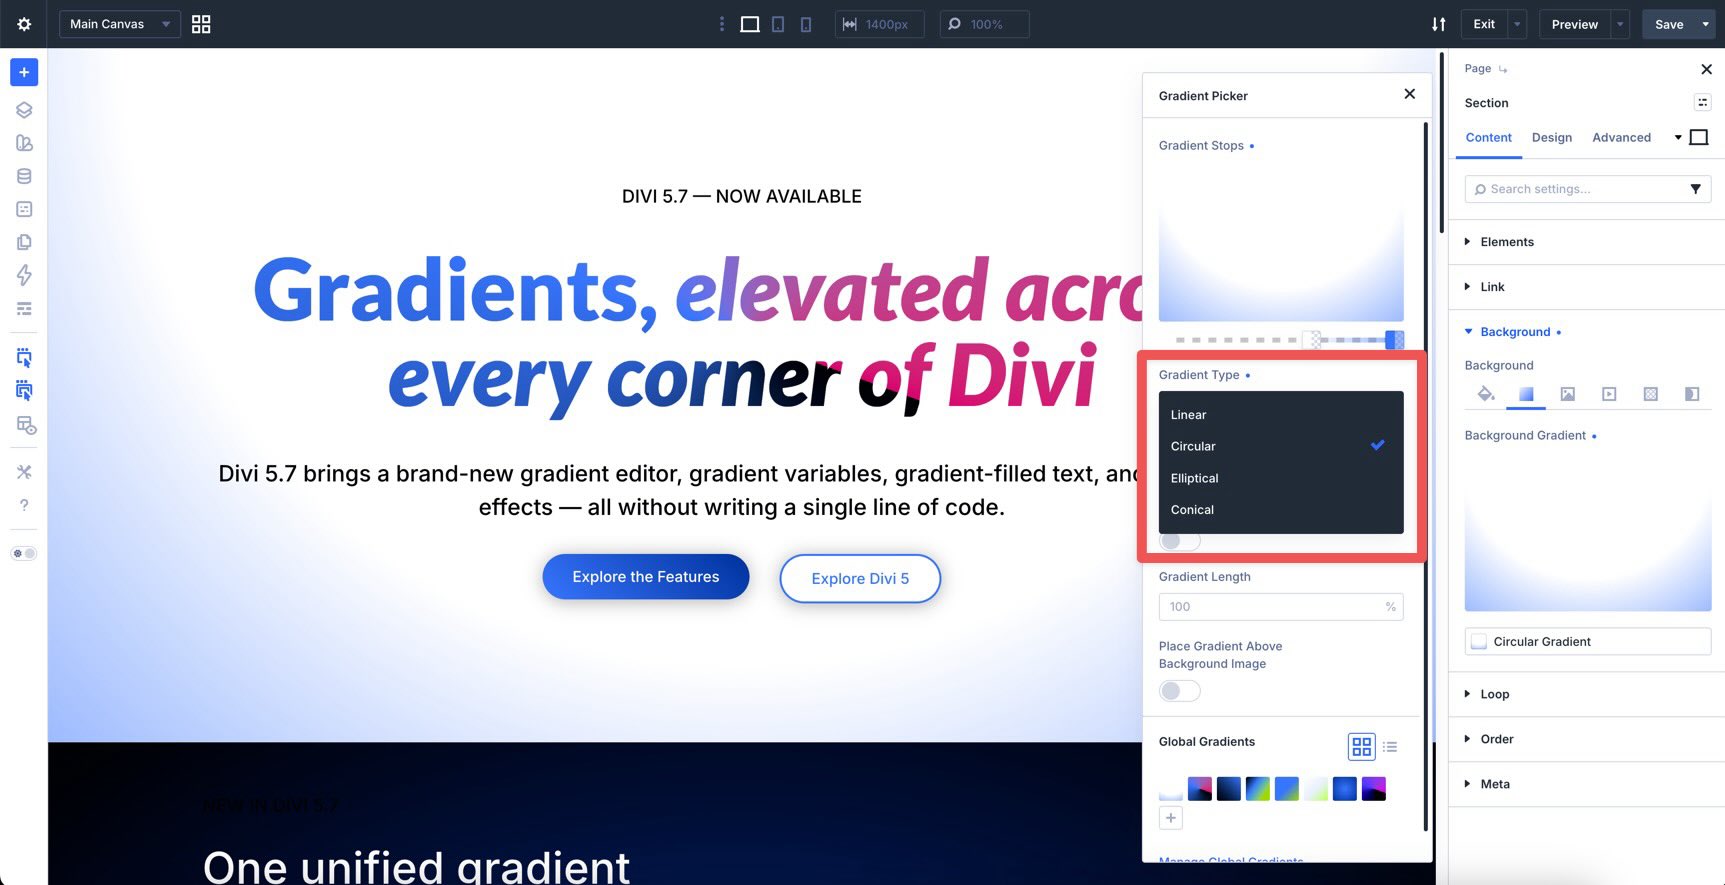Screen dimensions: 1725x885
Task: Select the Linear gradient type
Action: (1281, 415)
